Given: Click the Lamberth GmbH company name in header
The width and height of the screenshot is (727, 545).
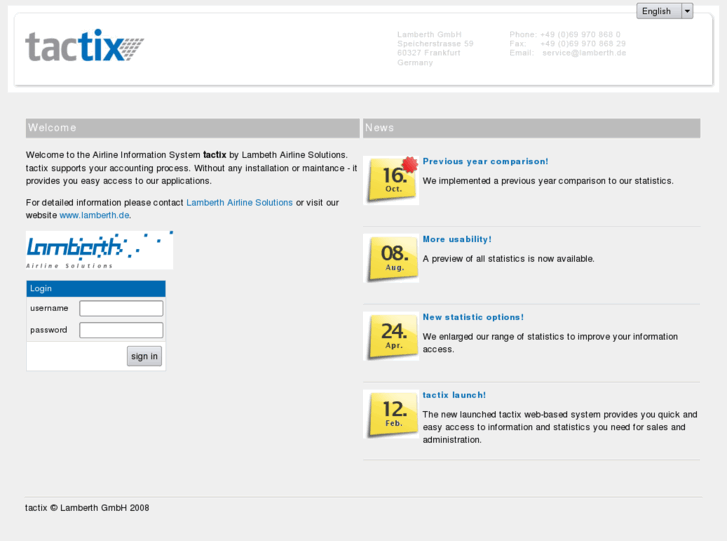Looking at the screenshot, I should point(429,34).
